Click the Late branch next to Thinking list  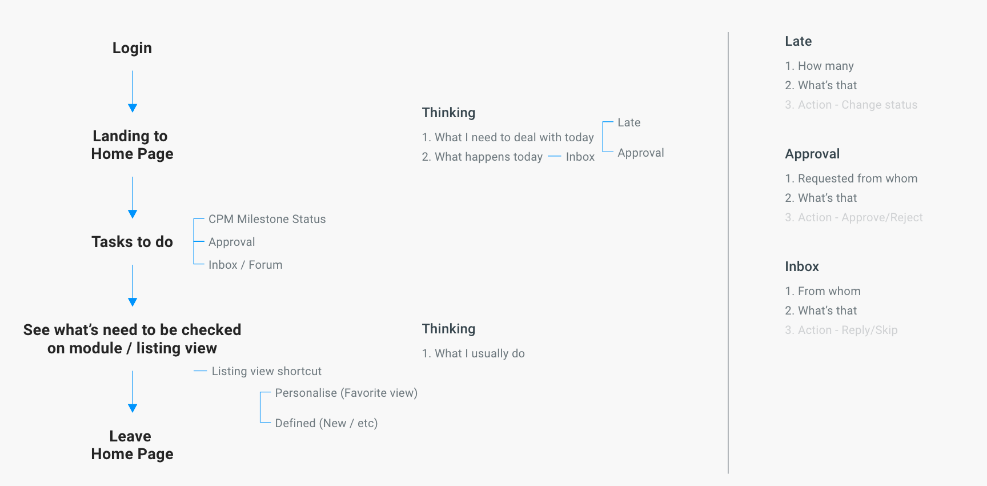click(629, 123)
